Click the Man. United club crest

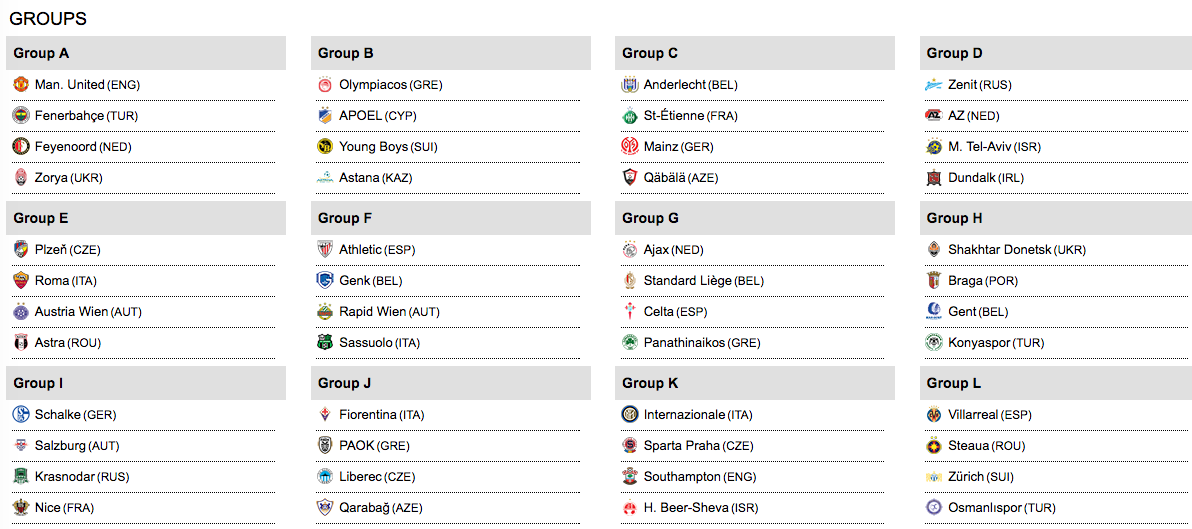tap(22, 85)
